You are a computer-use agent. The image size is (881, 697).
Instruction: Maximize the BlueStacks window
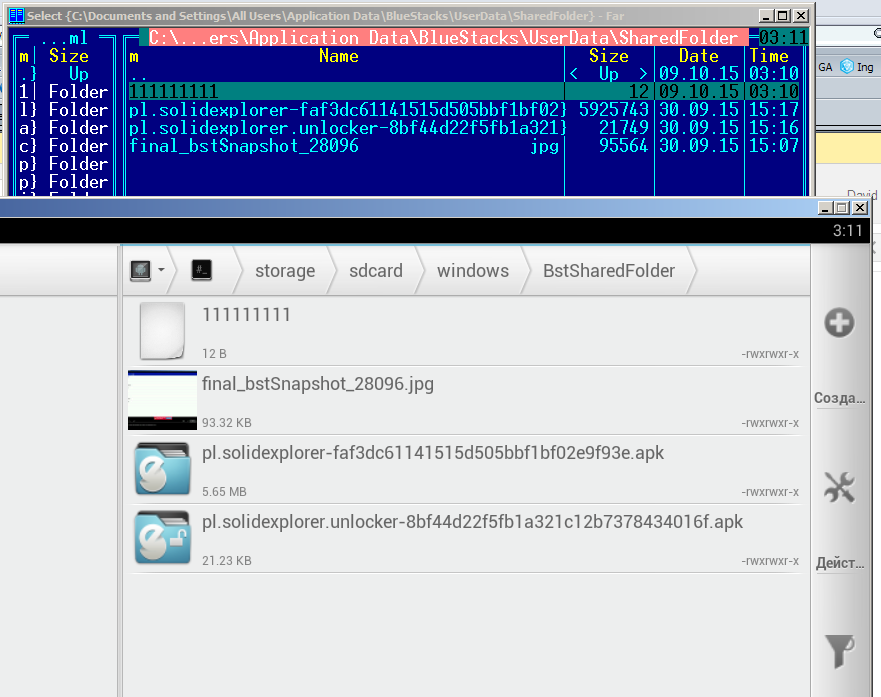[841, 208]
